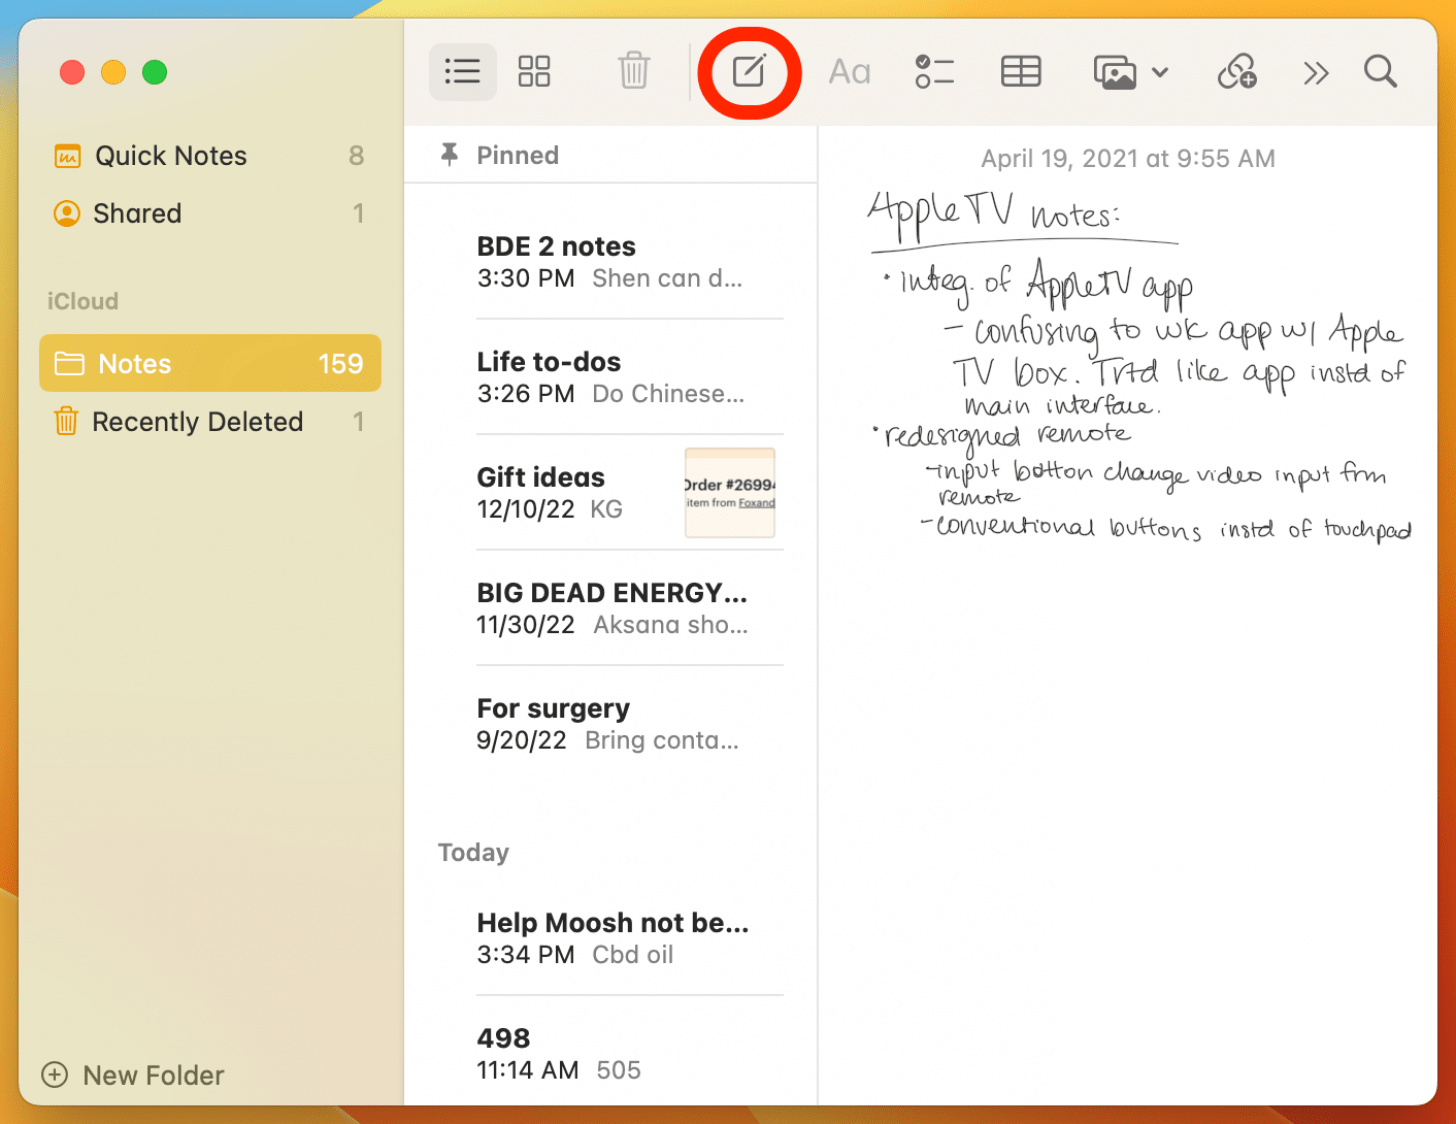Image resolution: width=1456 pixels, height=1124 pixels.
Task: Click the trash icon in the toolbar
Action: coord(633,71)
